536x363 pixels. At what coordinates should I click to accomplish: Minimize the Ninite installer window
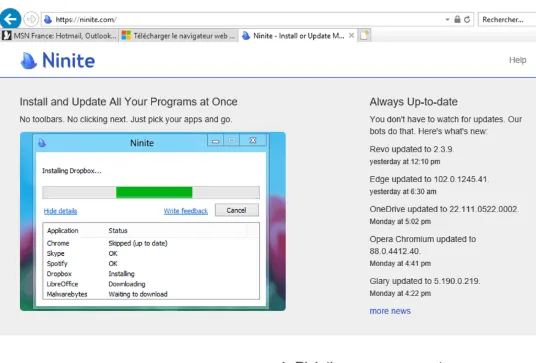215,140
